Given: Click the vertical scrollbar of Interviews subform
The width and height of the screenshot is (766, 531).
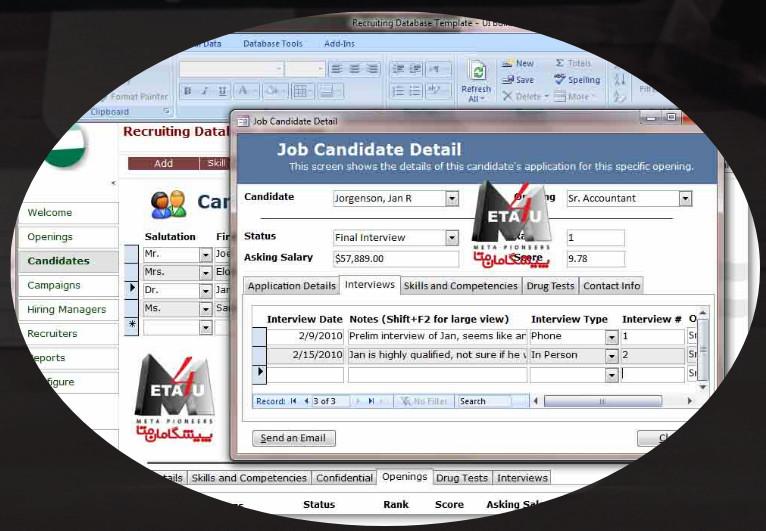Looking at the screenshot, I should tap(702, 348).
